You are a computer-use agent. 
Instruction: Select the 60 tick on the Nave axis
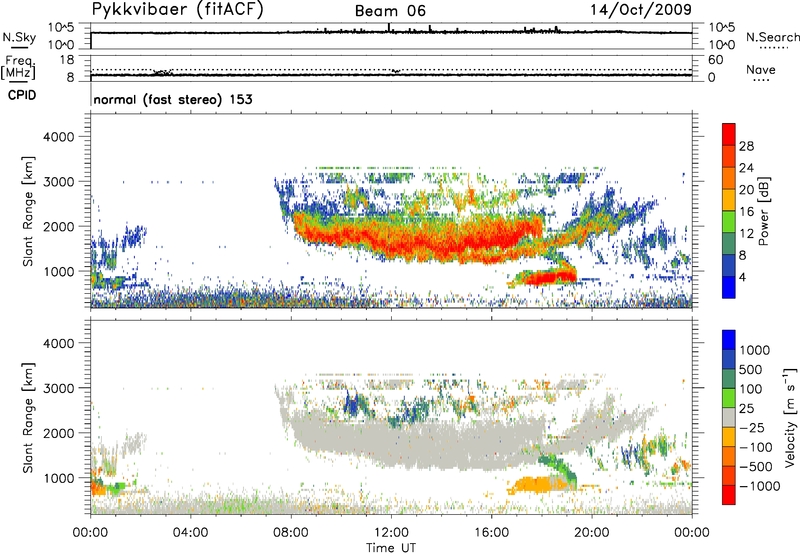coord(715,60)
